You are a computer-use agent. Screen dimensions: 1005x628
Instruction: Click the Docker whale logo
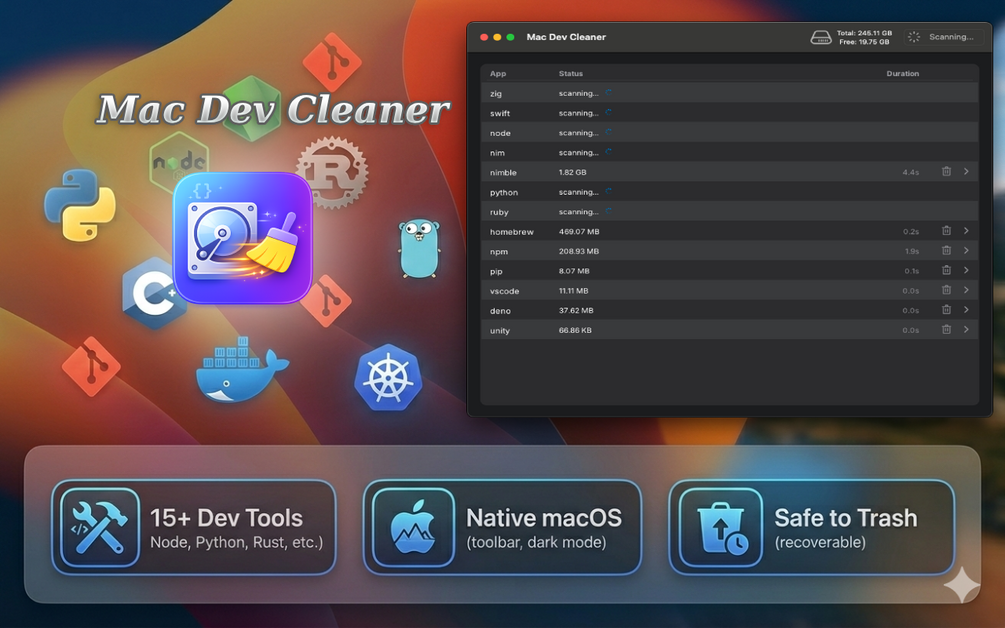(x=242, y=370)
